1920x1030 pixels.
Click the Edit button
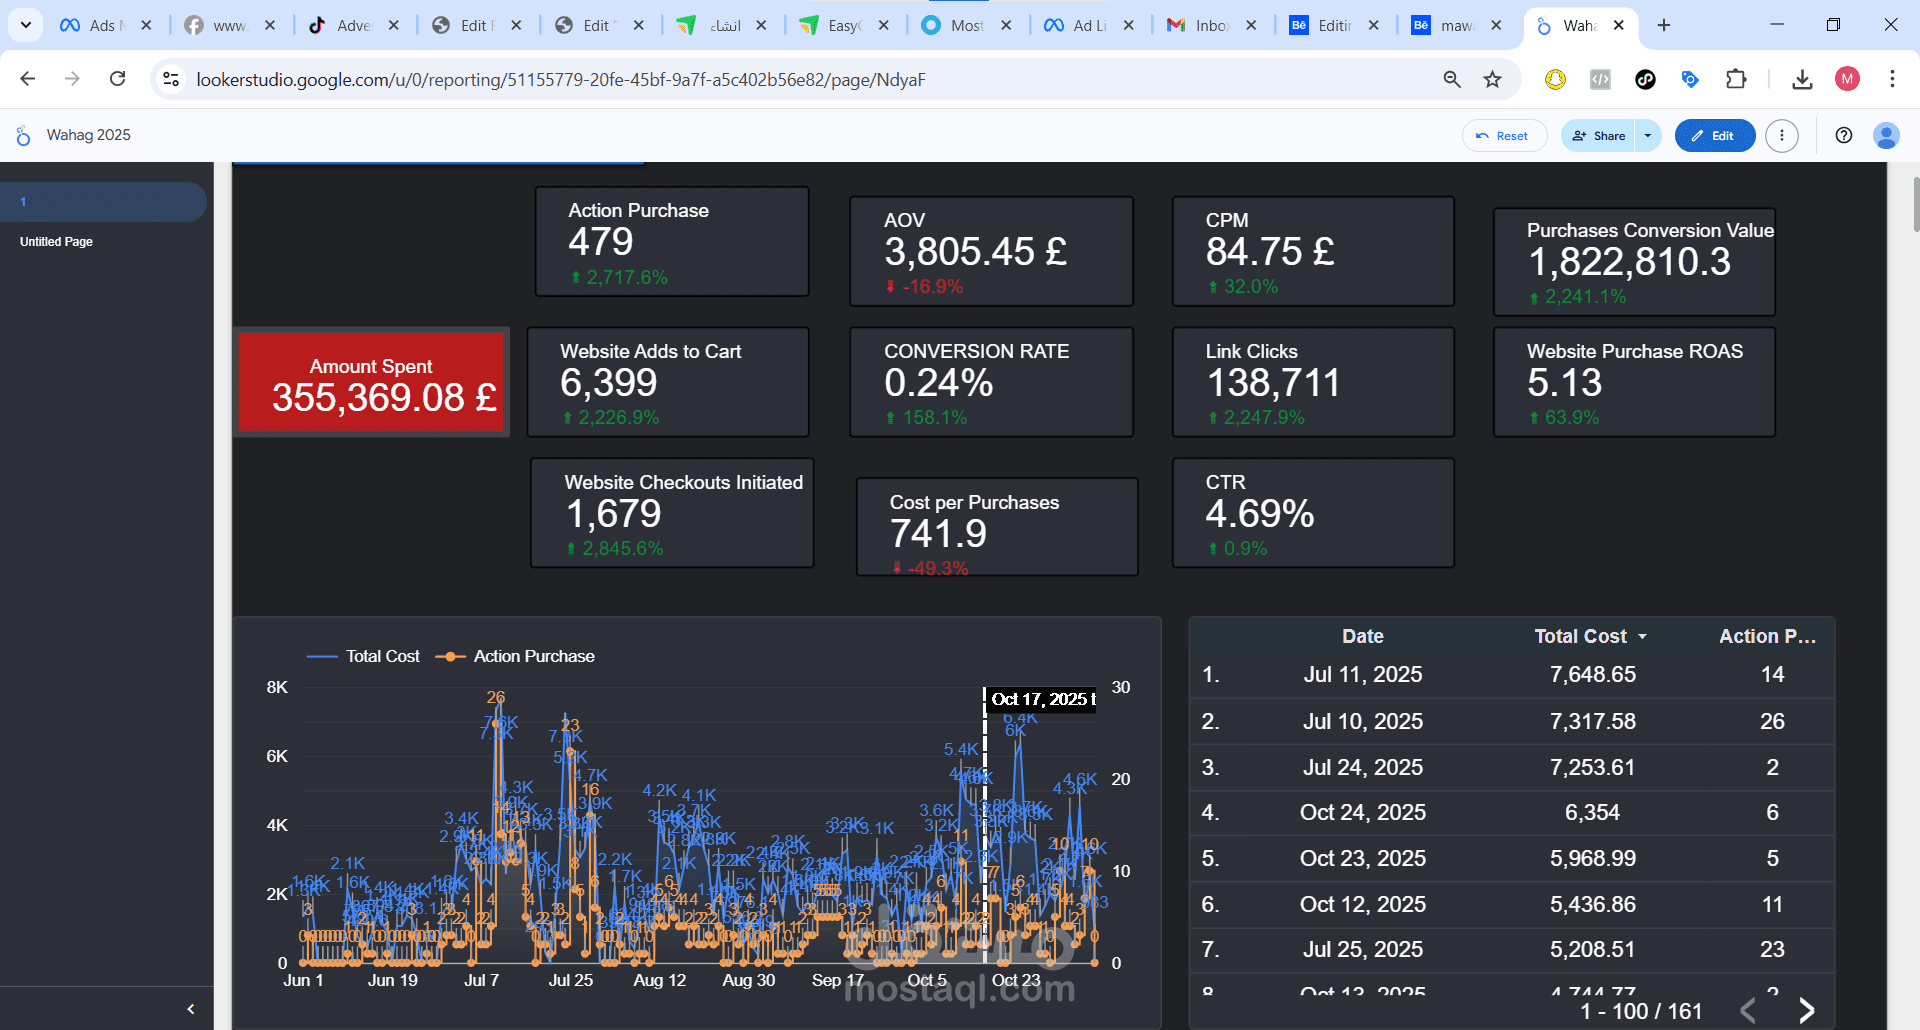pyautogui.click(x=1714, y=135)
